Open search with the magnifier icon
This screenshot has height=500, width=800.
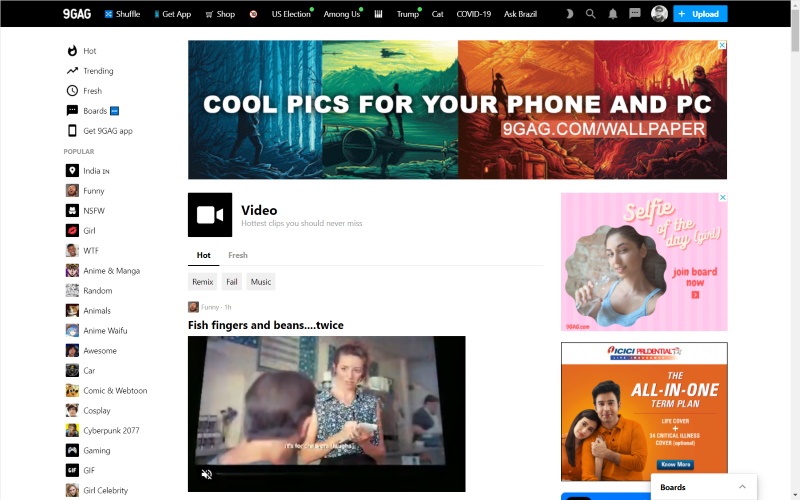591,14
